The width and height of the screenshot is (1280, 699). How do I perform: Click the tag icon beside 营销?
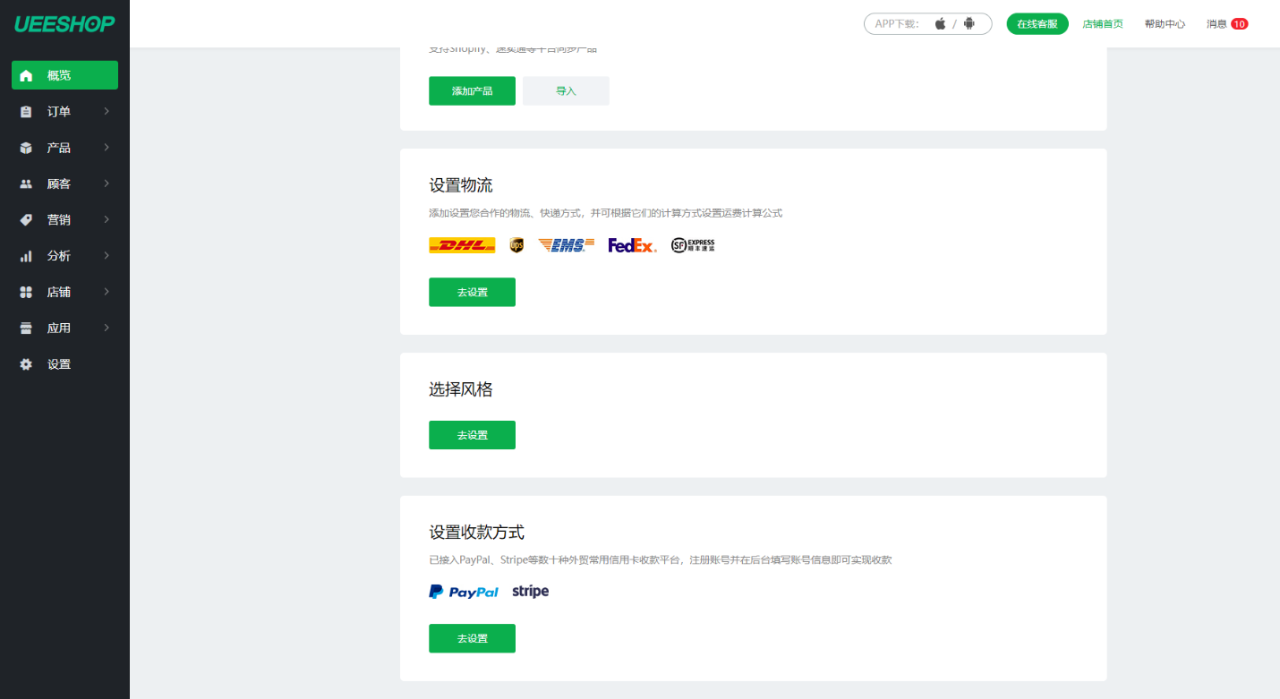pos(26,220)
